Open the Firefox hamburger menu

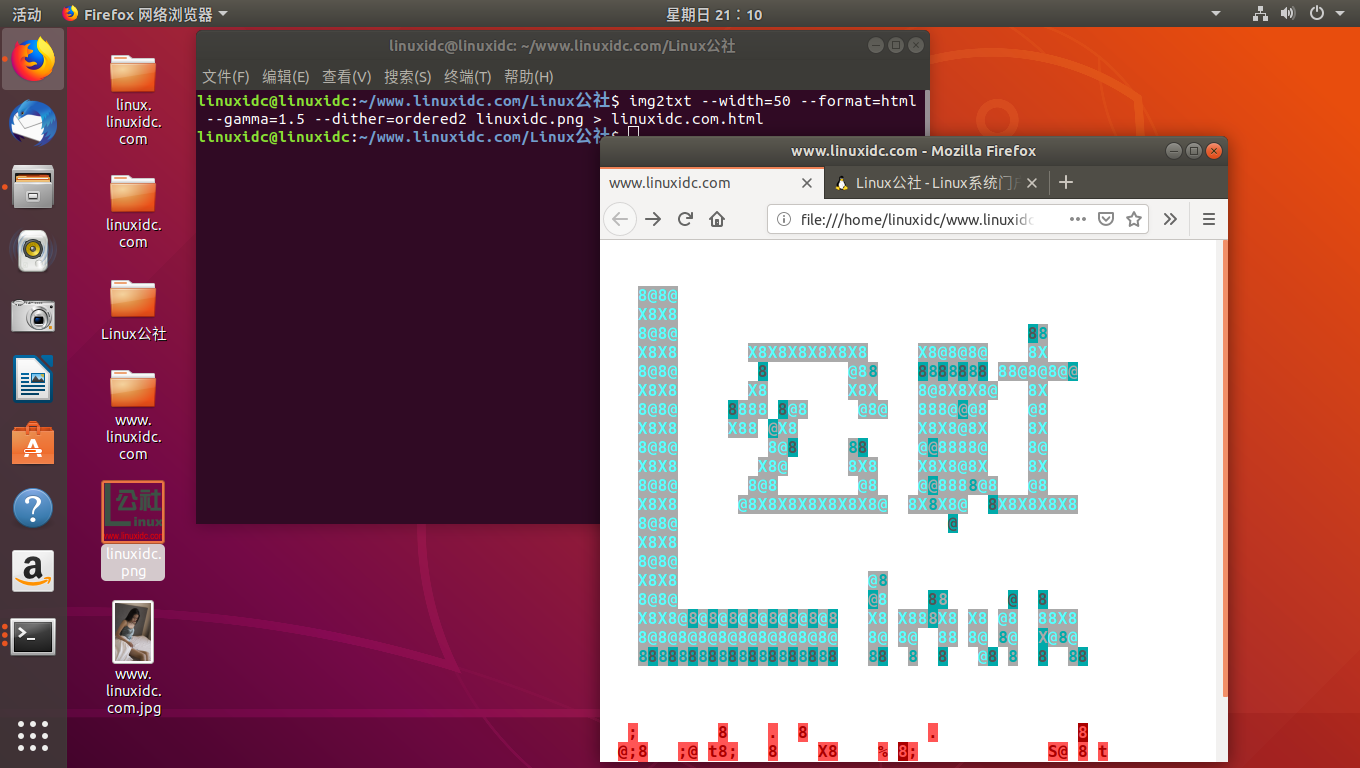coord(1208,219)
